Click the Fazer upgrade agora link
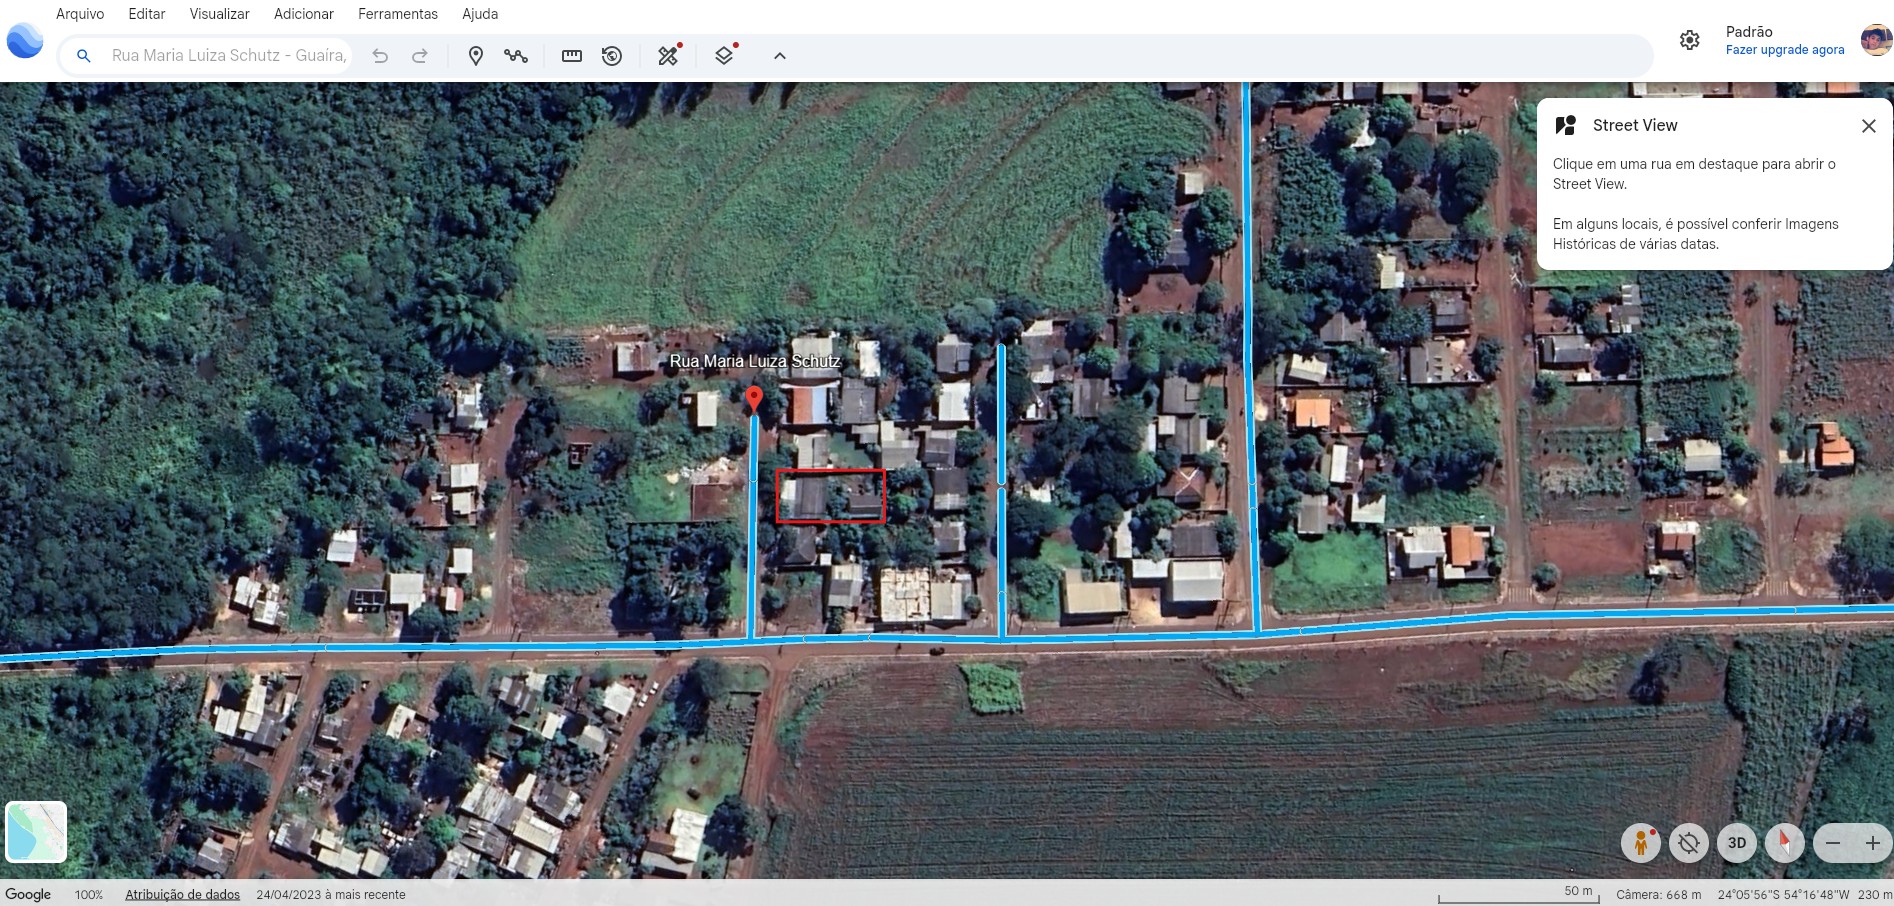This screenshot has width=1894, height=906. click(1784, 50)
